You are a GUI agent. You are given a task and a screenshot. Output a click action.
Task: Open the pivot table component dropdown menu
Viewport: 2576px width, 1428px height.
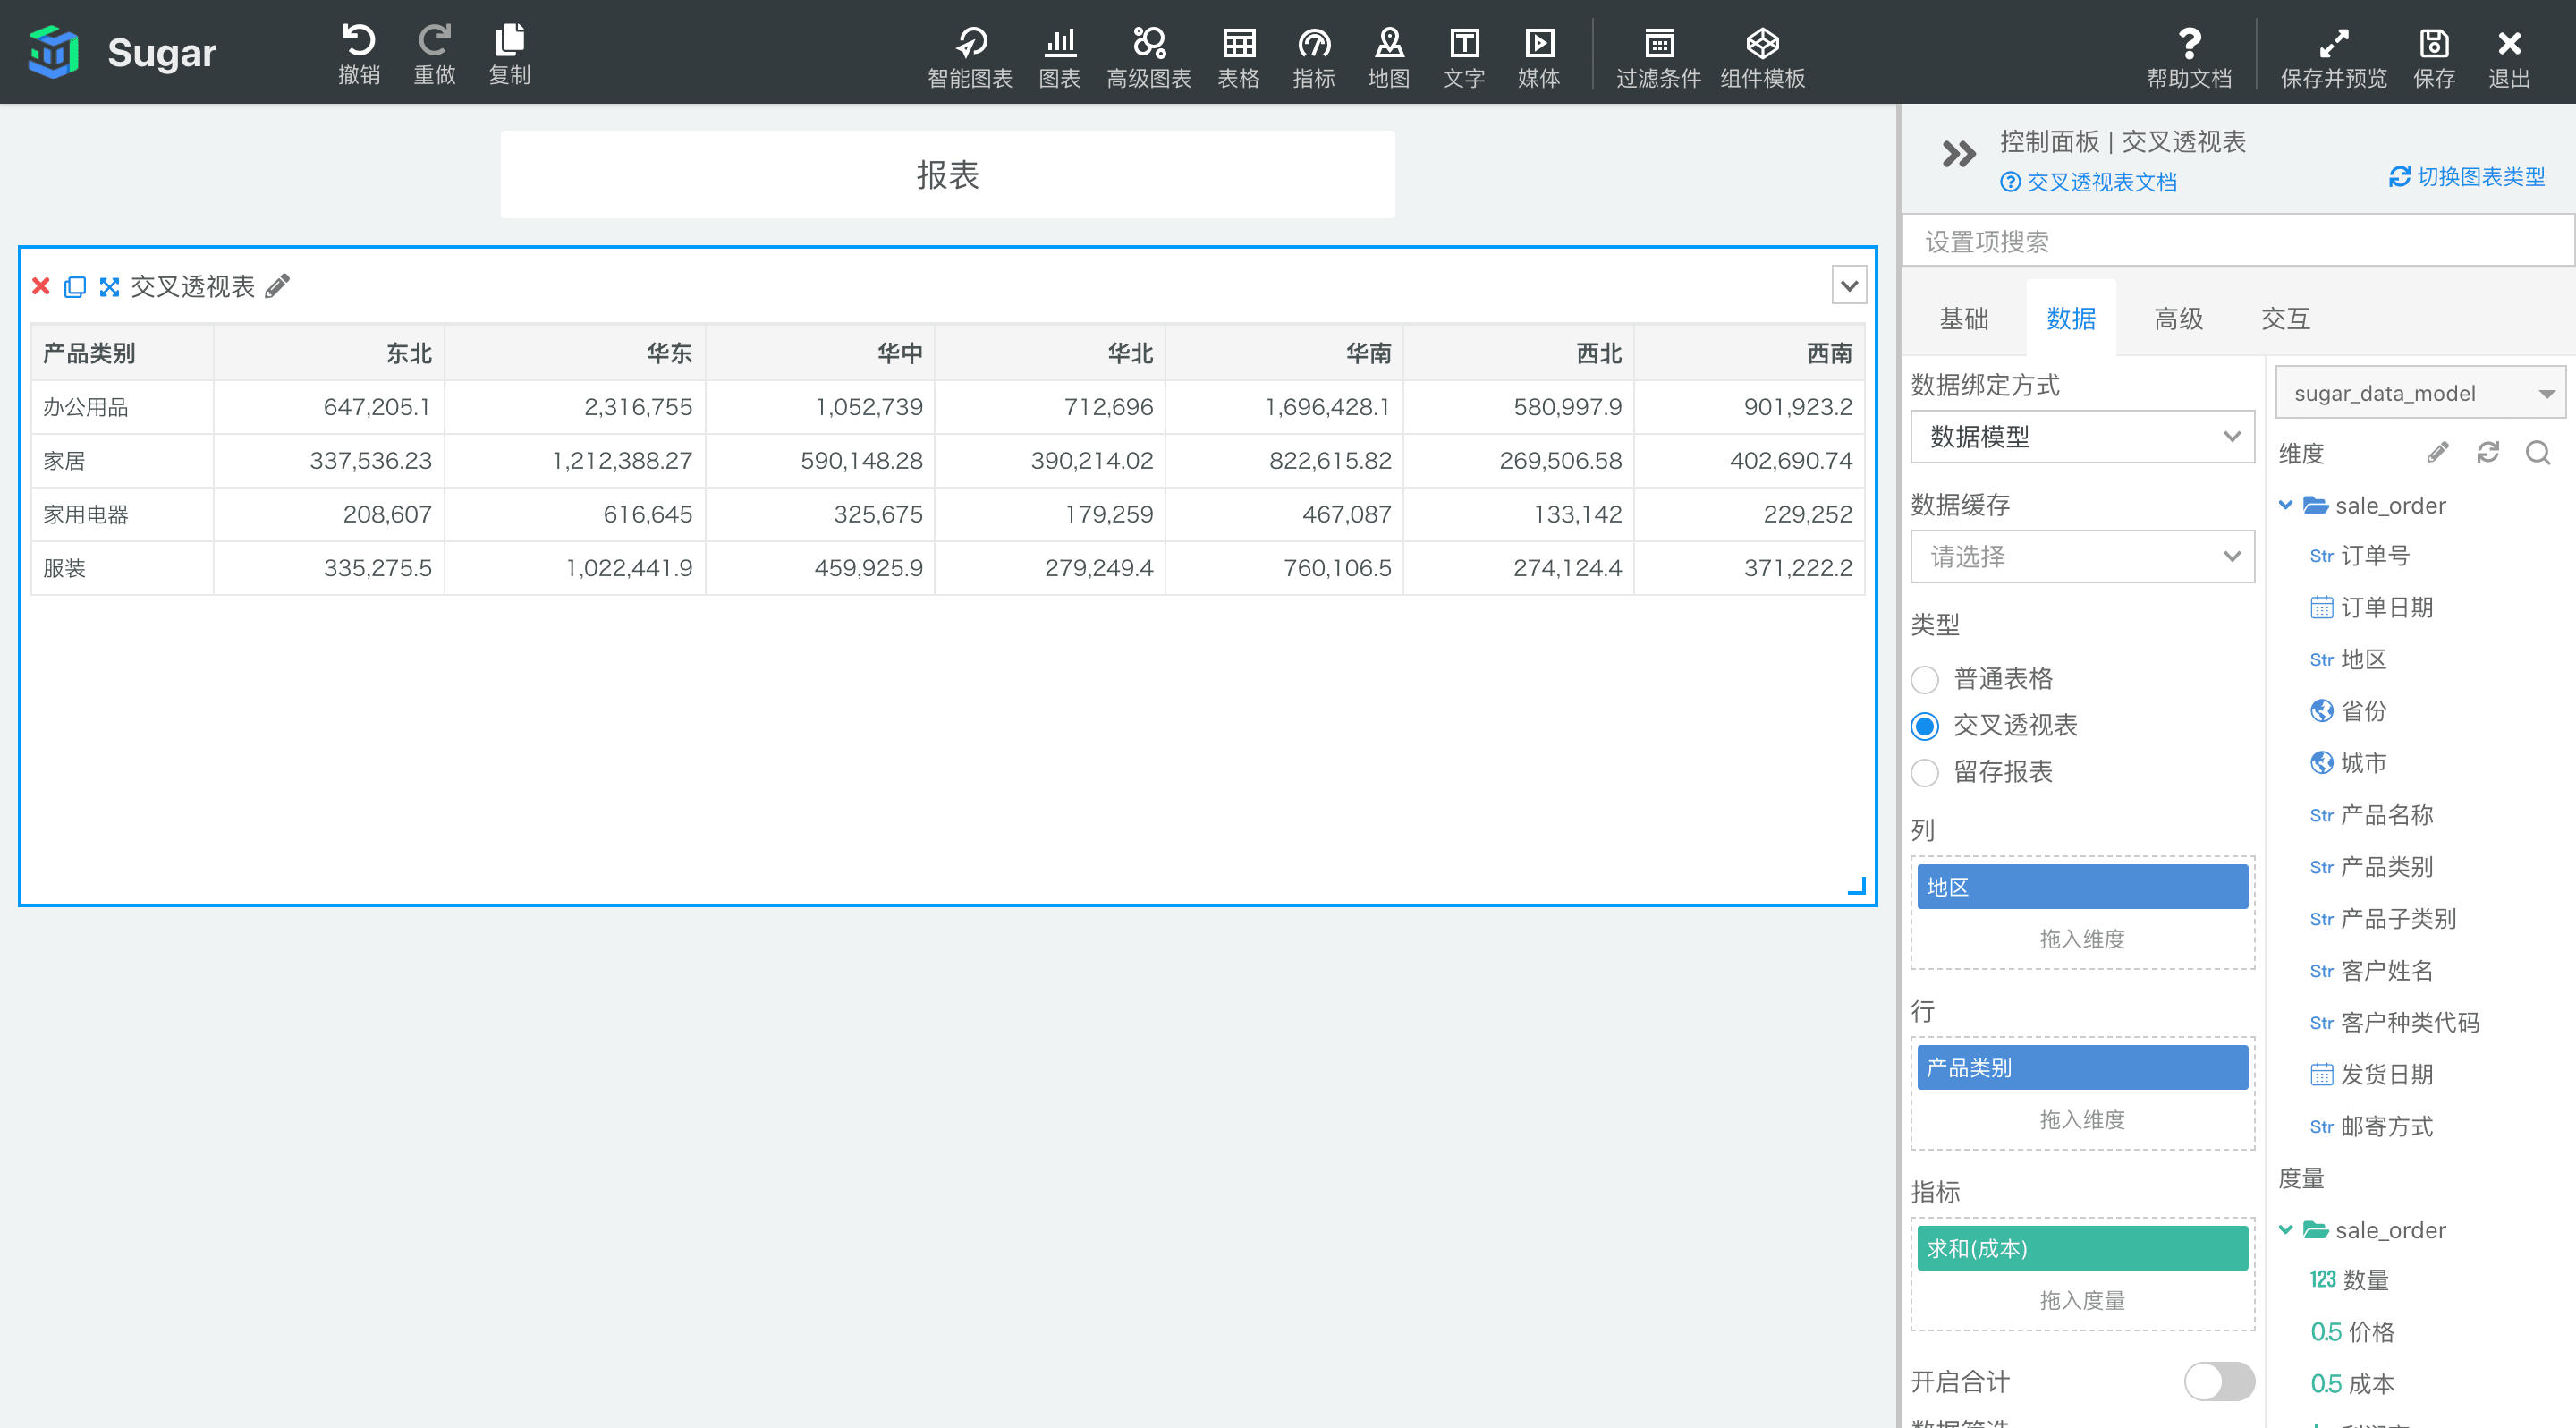click(1849, 285)
